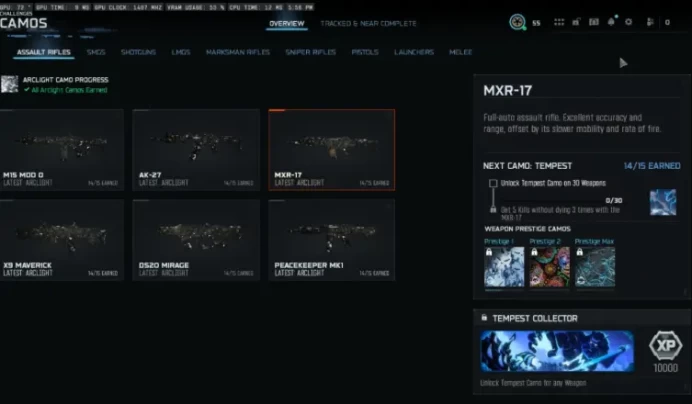
Task: Click the lock icon beside Tempest Collector
Action: (484, 318)
